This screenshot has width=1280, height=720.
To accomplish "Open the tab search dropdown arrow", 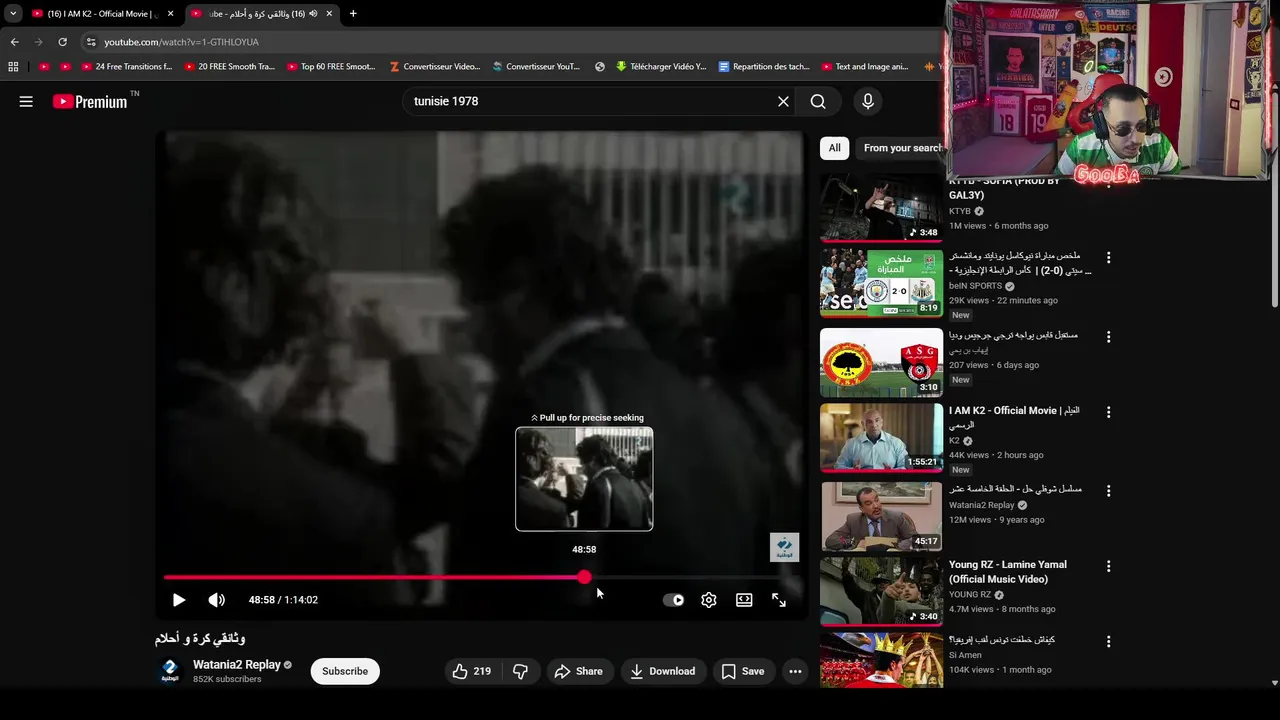I will point(13,14).
